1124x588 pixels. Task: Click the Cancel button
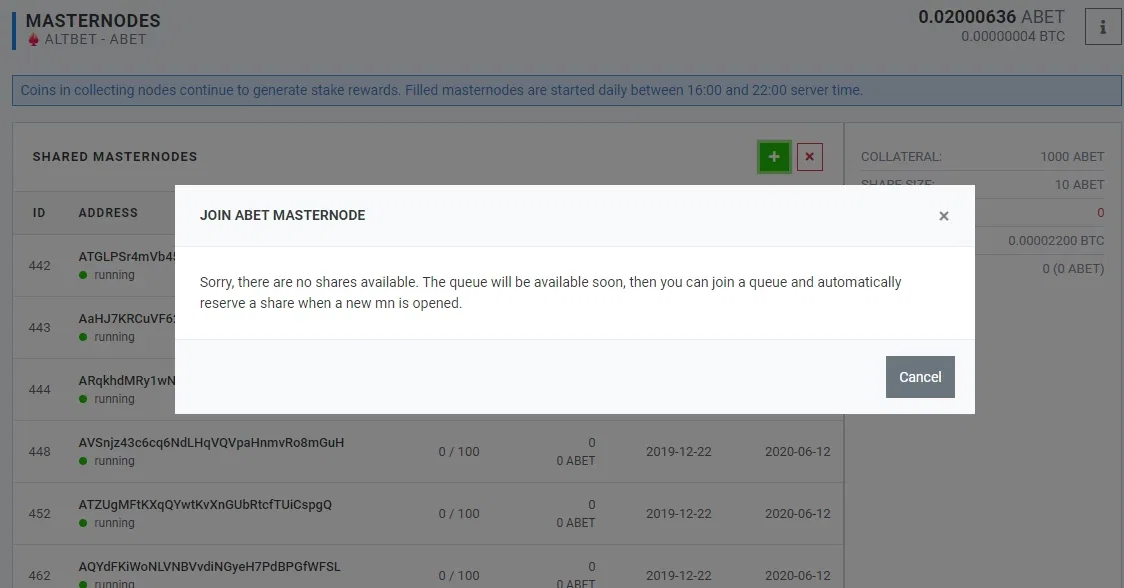point(920,377)
